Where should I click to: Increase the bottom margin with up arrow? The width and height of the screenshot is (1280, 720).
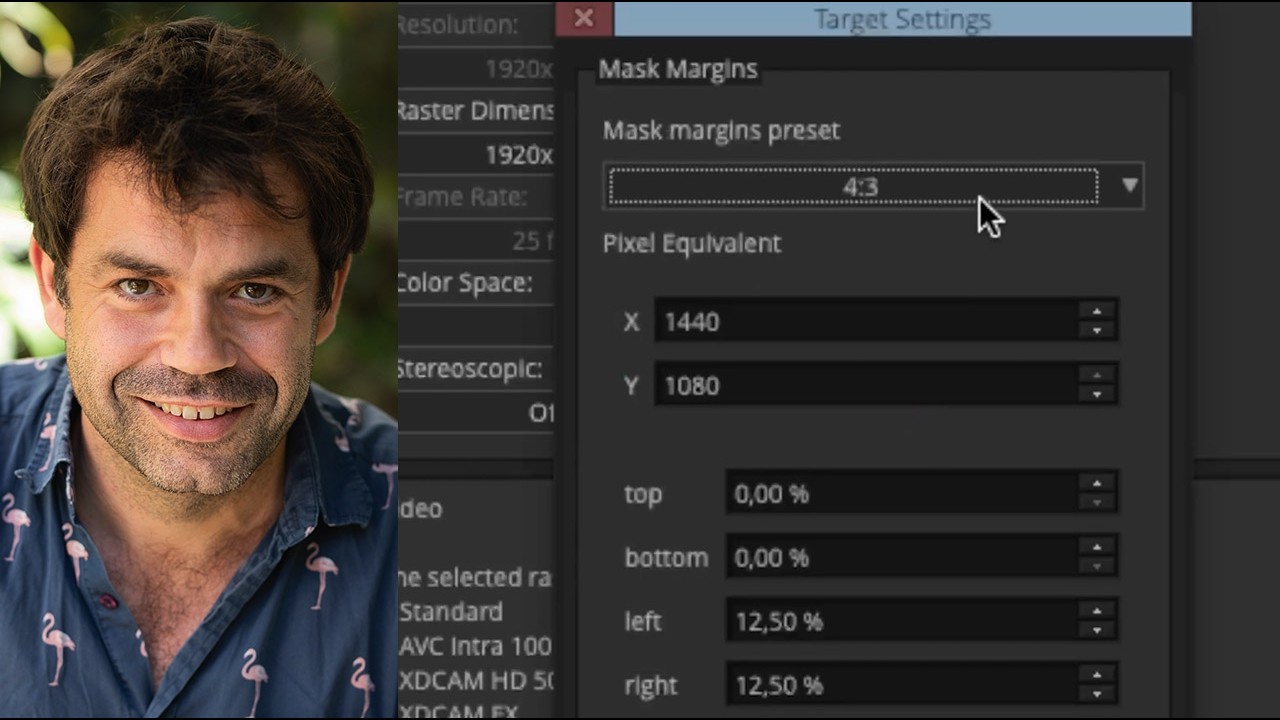pyautogui.click(x=1097, y=548)
